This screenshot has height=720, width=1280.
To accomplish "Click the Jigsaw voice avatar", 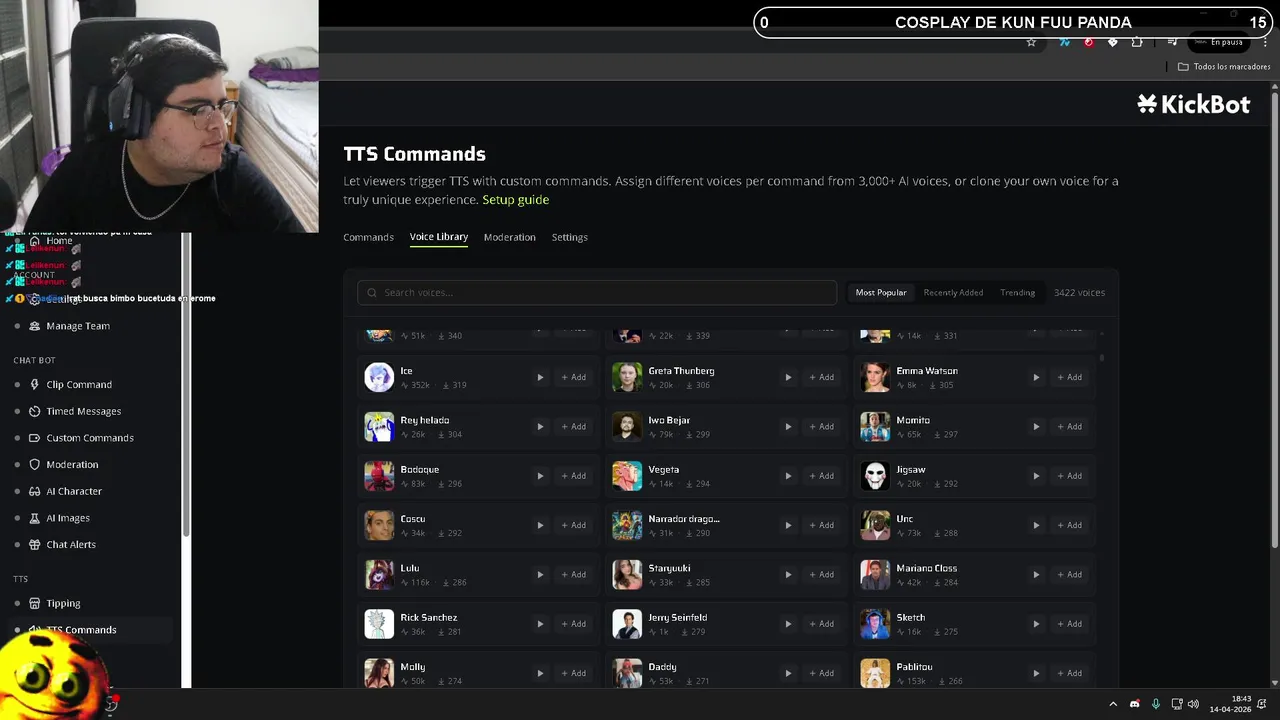I will [x=875, y=476].
